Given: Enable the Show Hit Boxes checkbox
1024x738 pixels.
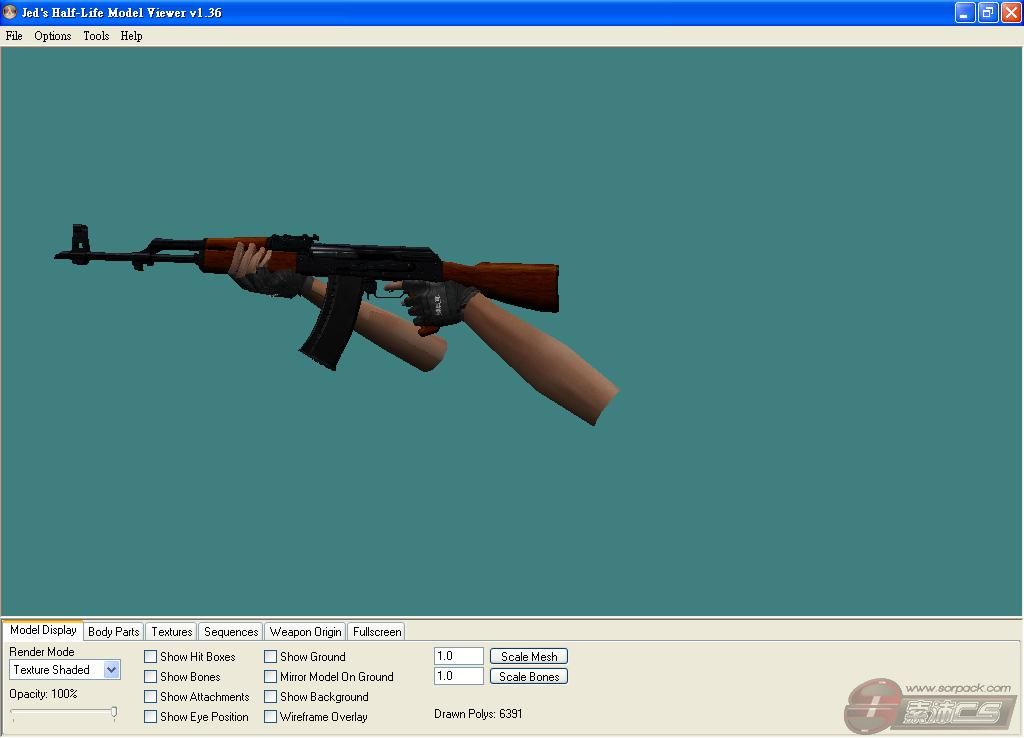Looking at the screenshot, I should [x=151, y=657].
